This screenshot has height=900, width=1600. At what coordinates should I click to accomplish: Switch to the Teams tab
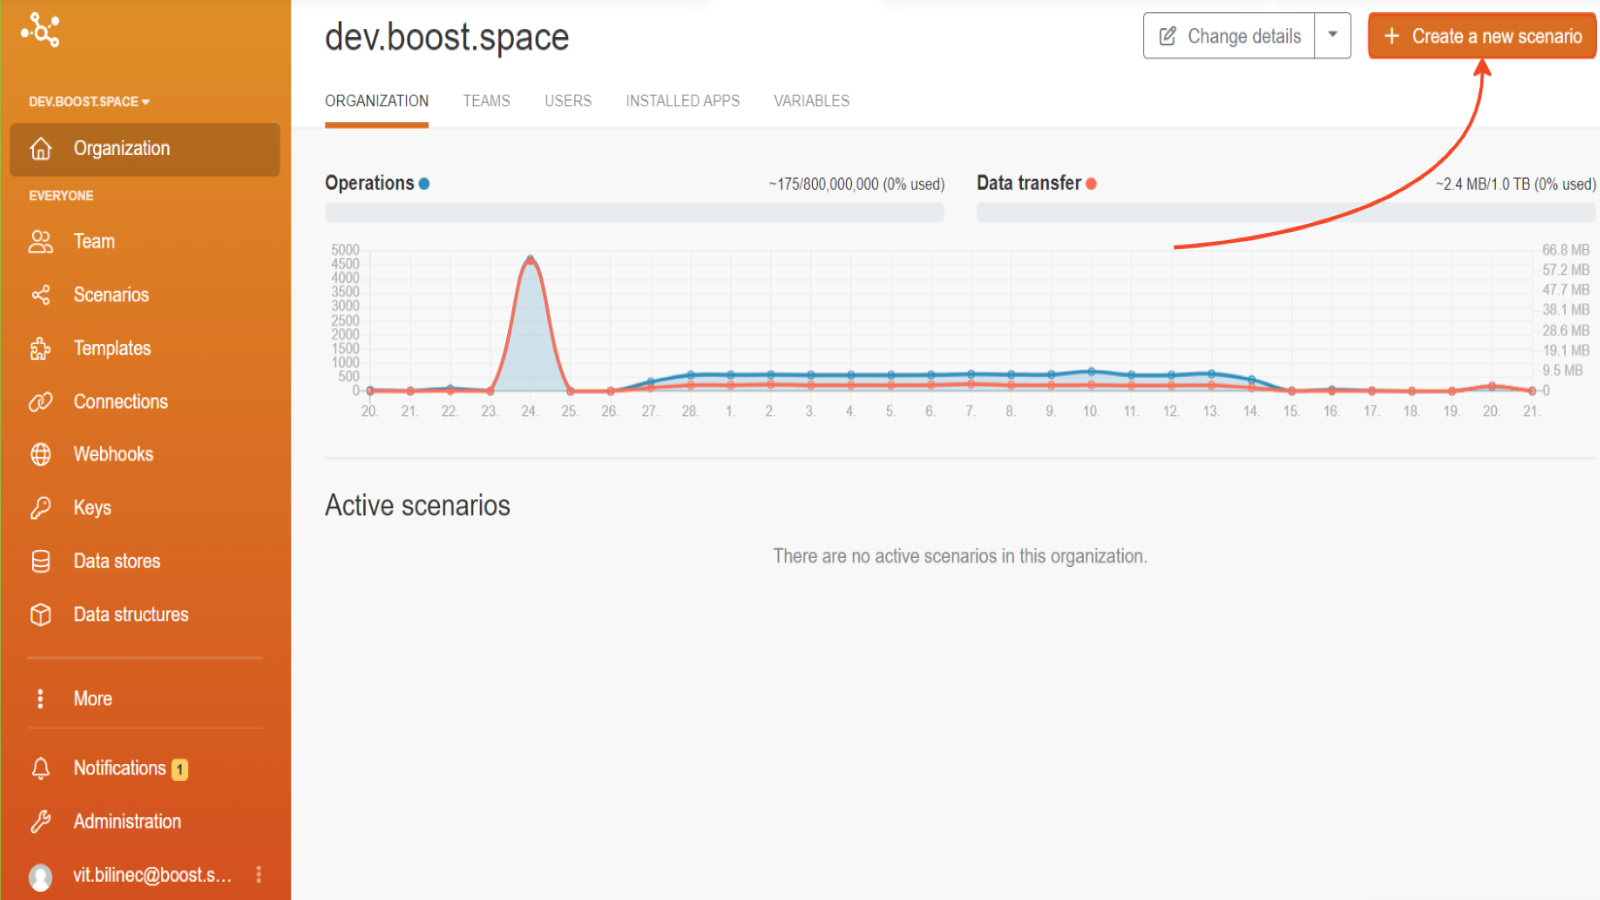pos(486,100)
